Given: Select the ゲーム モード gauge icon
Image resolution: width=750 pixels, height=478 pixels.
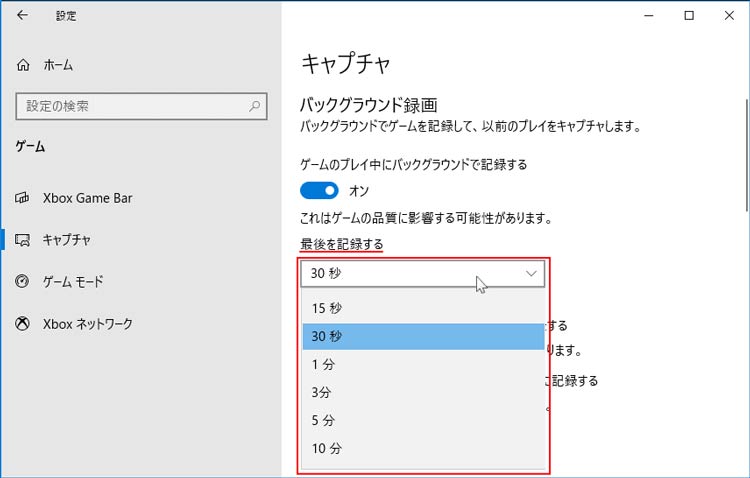Looking at the screenshot, I should click(x=22, y=281).
